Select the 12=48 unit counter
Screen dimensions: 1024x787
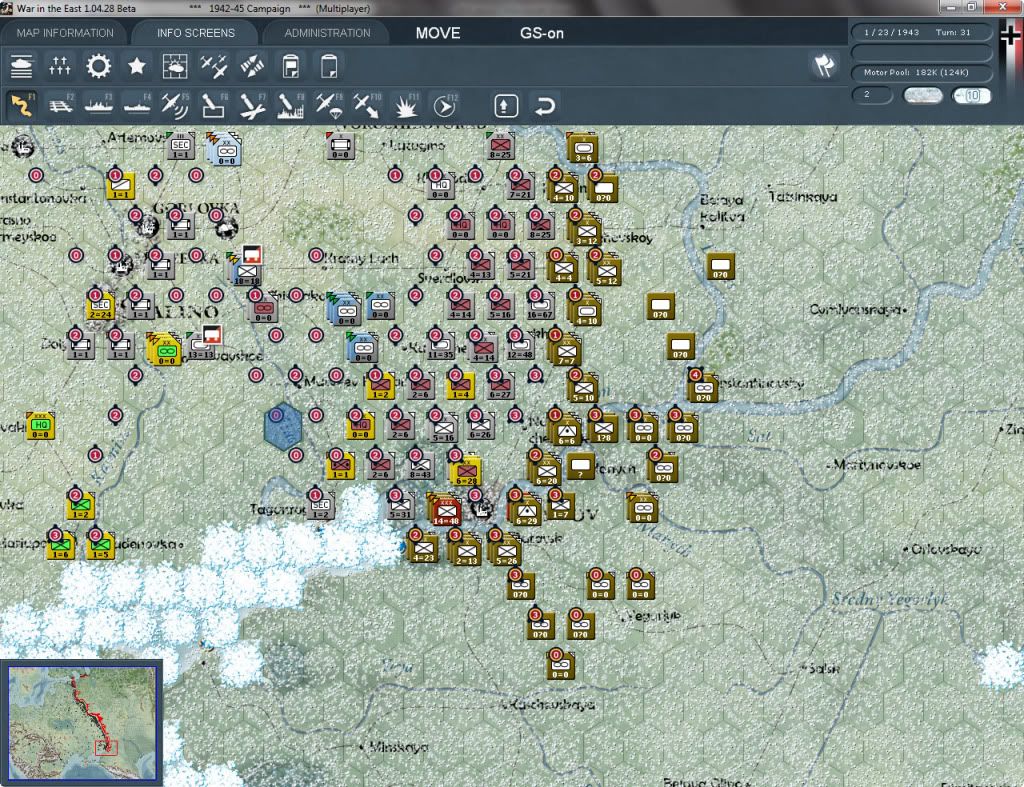[x=520, y=346]
